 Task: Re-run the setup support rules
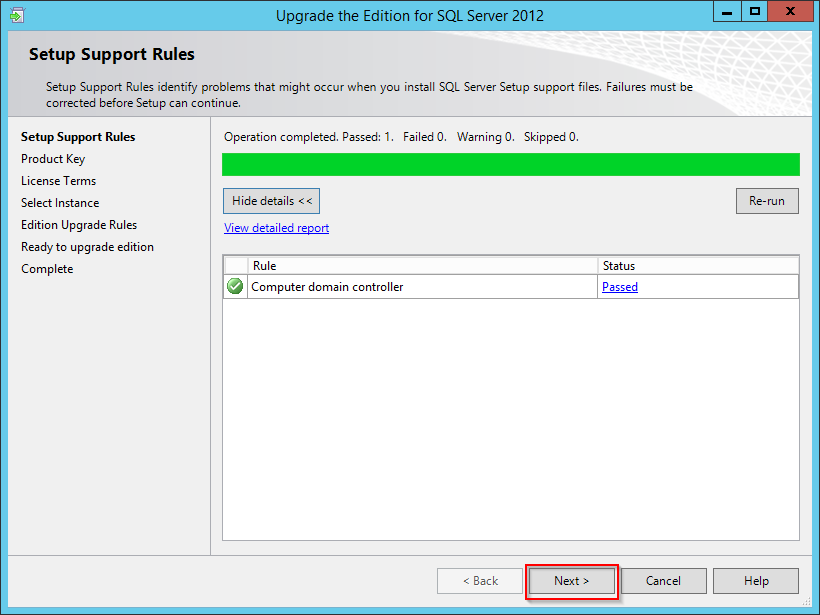767,201
